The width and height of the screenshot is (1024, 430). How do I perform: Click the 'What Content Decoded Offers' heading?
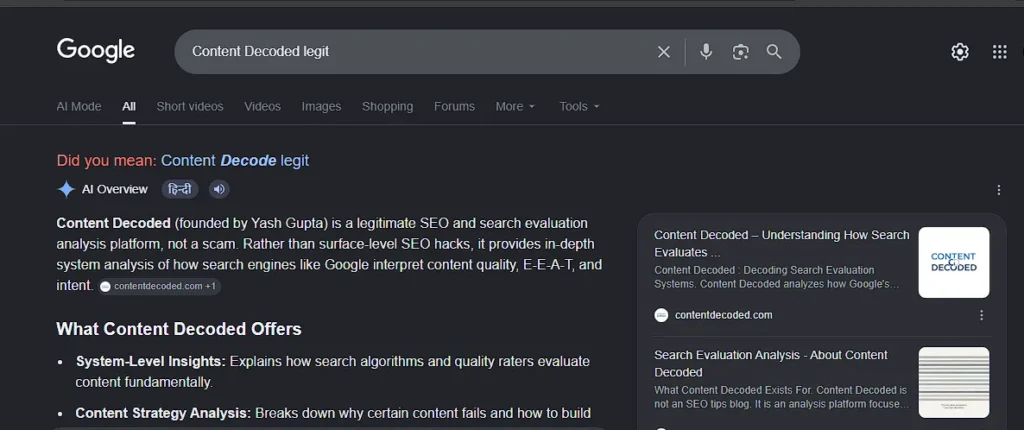179,329
